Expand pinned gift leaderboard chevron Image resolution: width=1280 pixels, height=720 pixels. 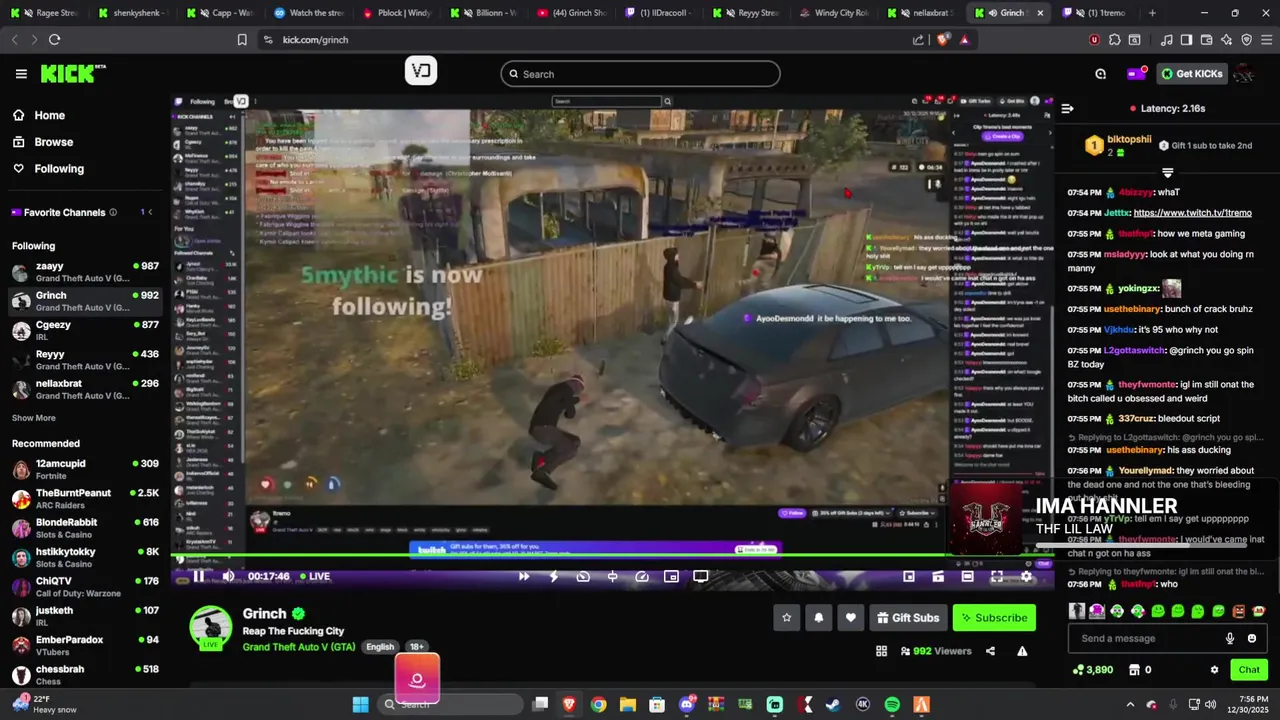coord(1167,173)
